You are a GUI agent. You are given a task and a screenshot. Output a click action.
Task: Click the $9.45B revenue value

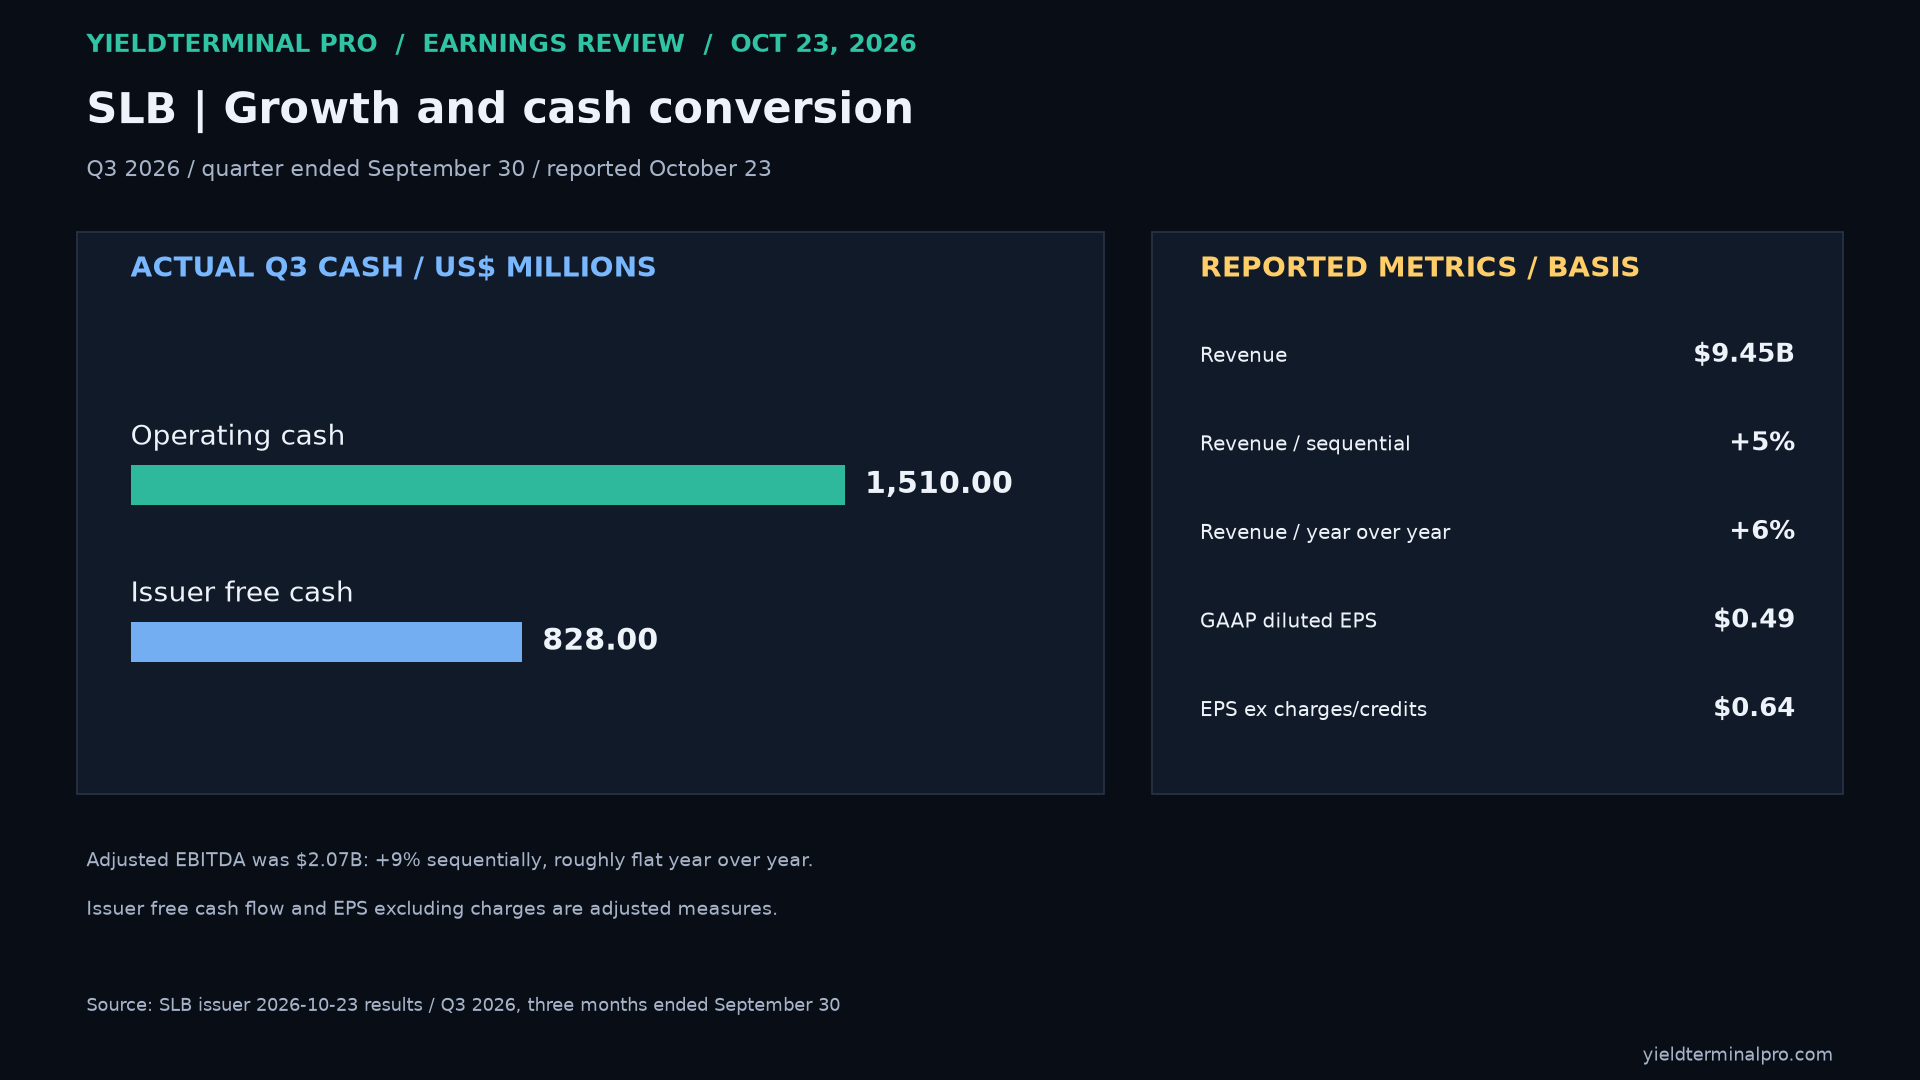pyautogui.click(x=1744, y=354)
